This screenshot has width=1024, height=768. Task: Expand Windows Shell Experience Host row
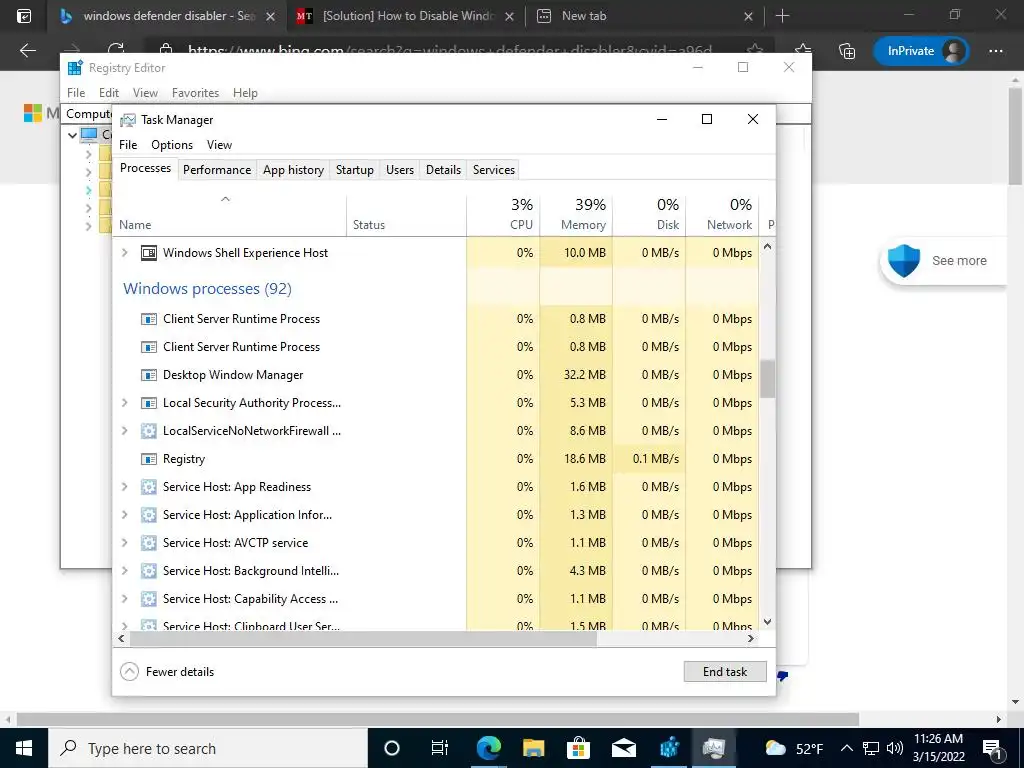pos(125,253)
